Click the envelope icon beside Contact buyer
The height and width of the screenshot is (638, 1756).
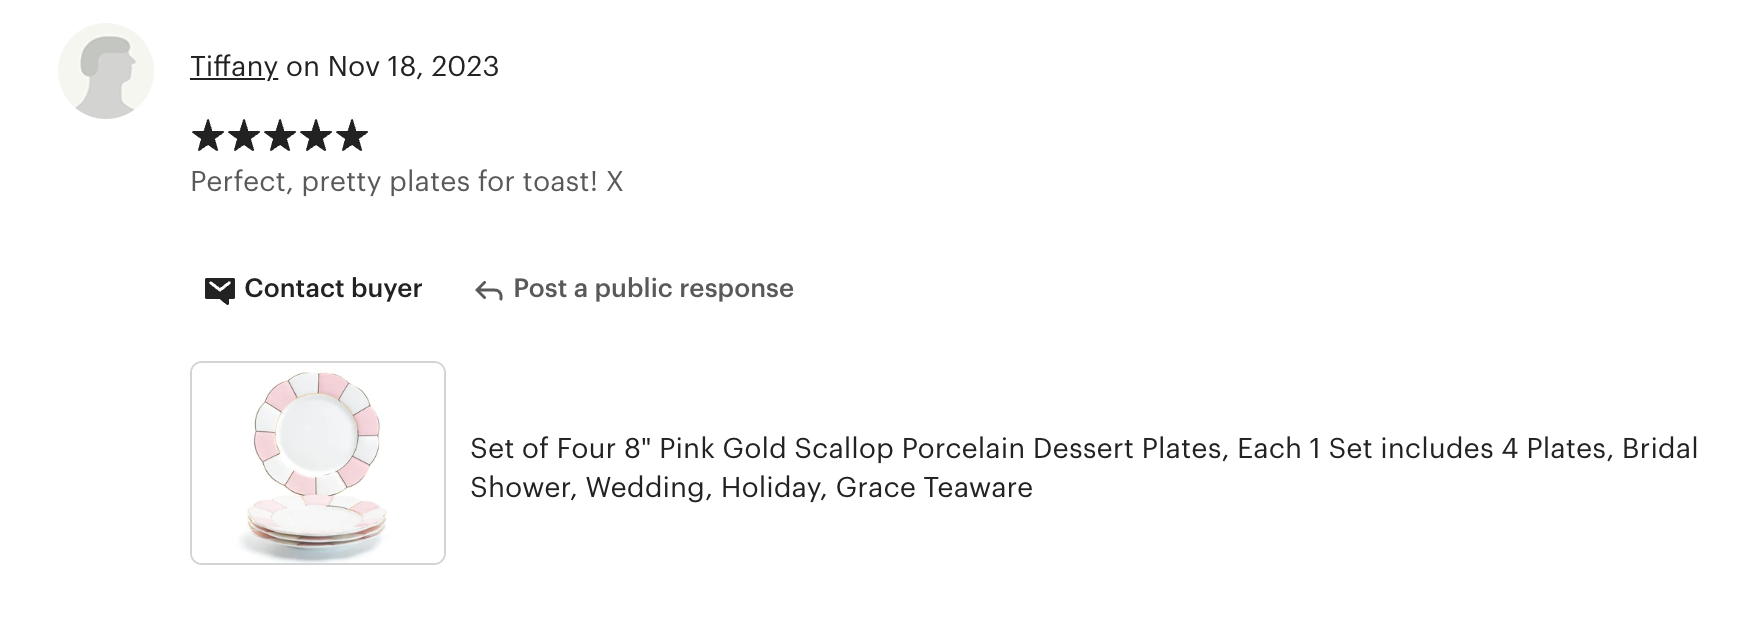pos(219,290)
